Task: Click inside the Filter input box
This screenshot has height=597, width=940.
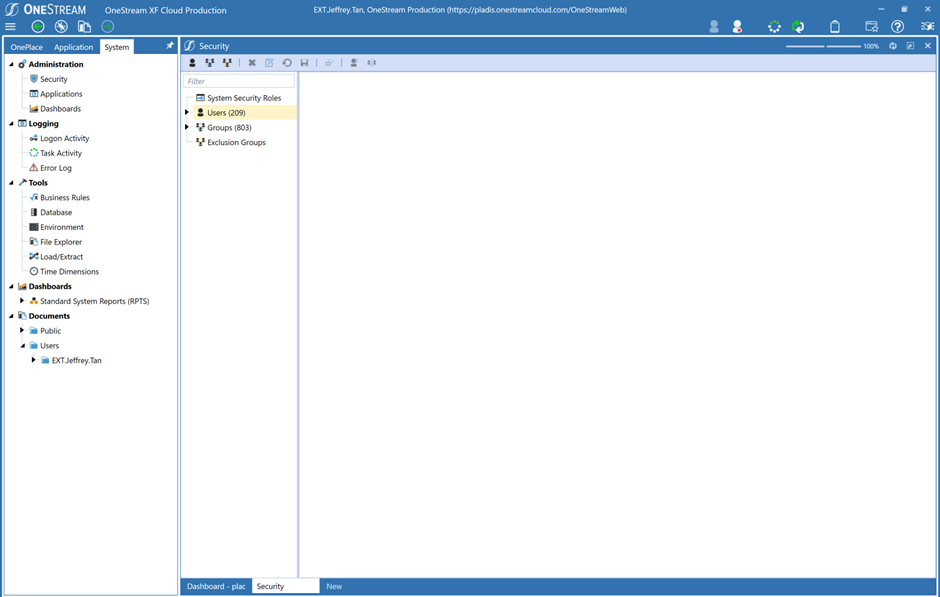Action: point(238,80)
